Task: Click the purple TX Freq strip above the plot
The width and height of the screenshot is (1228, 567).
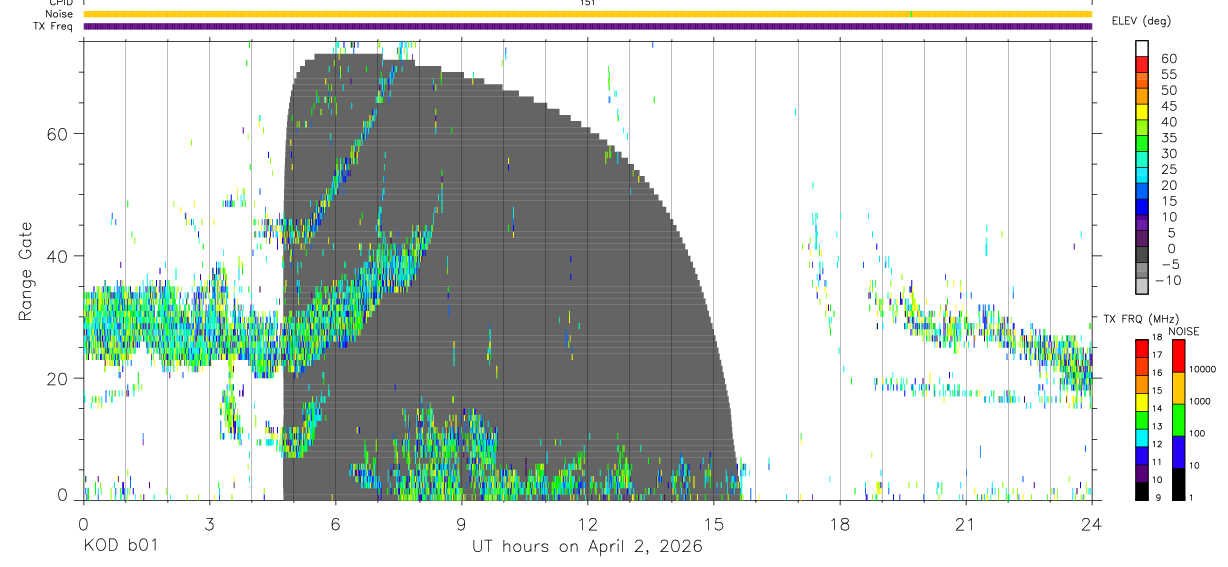Action: (x=587, y=26)
